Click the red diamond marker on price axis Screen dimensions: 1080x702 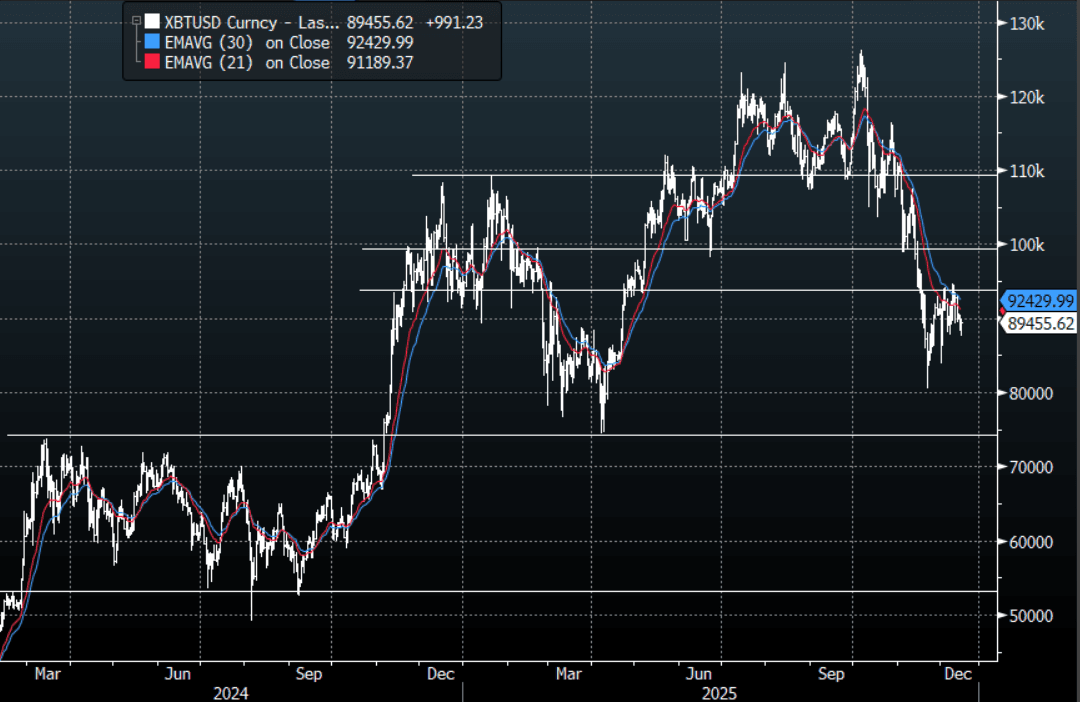pos(1002,312)
